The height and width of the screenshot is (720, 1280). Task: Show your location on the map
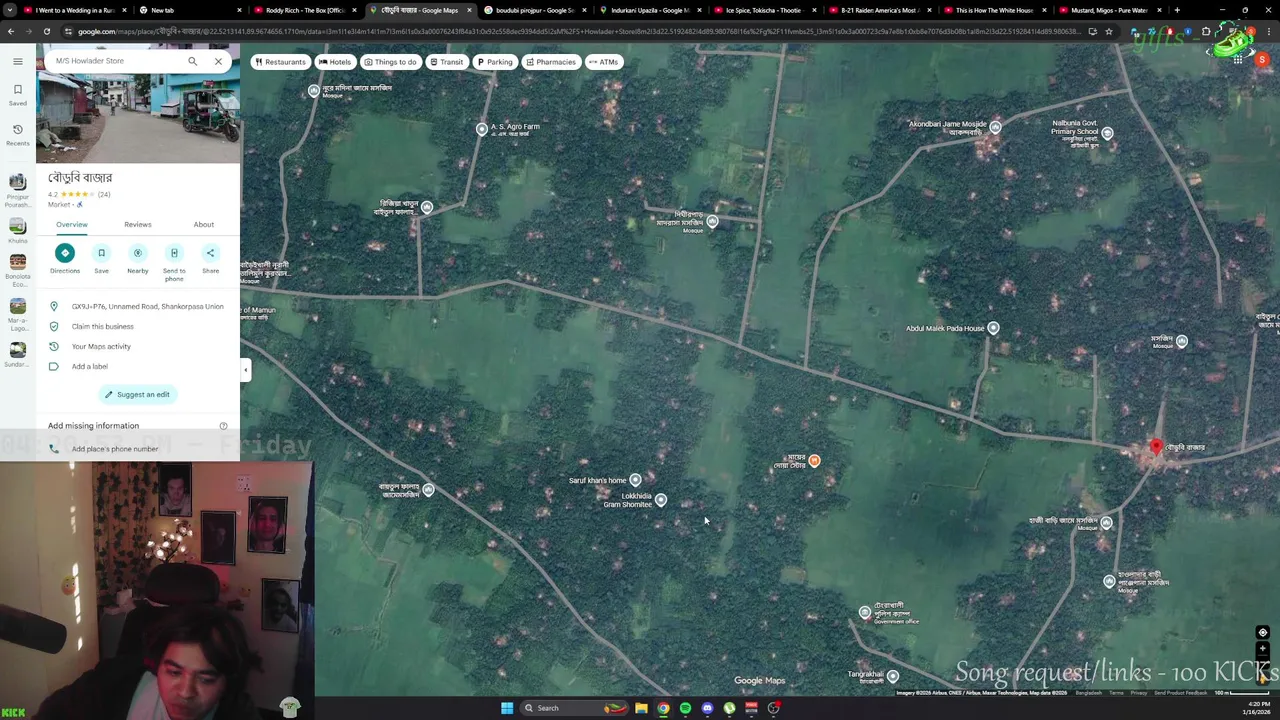1262,632
